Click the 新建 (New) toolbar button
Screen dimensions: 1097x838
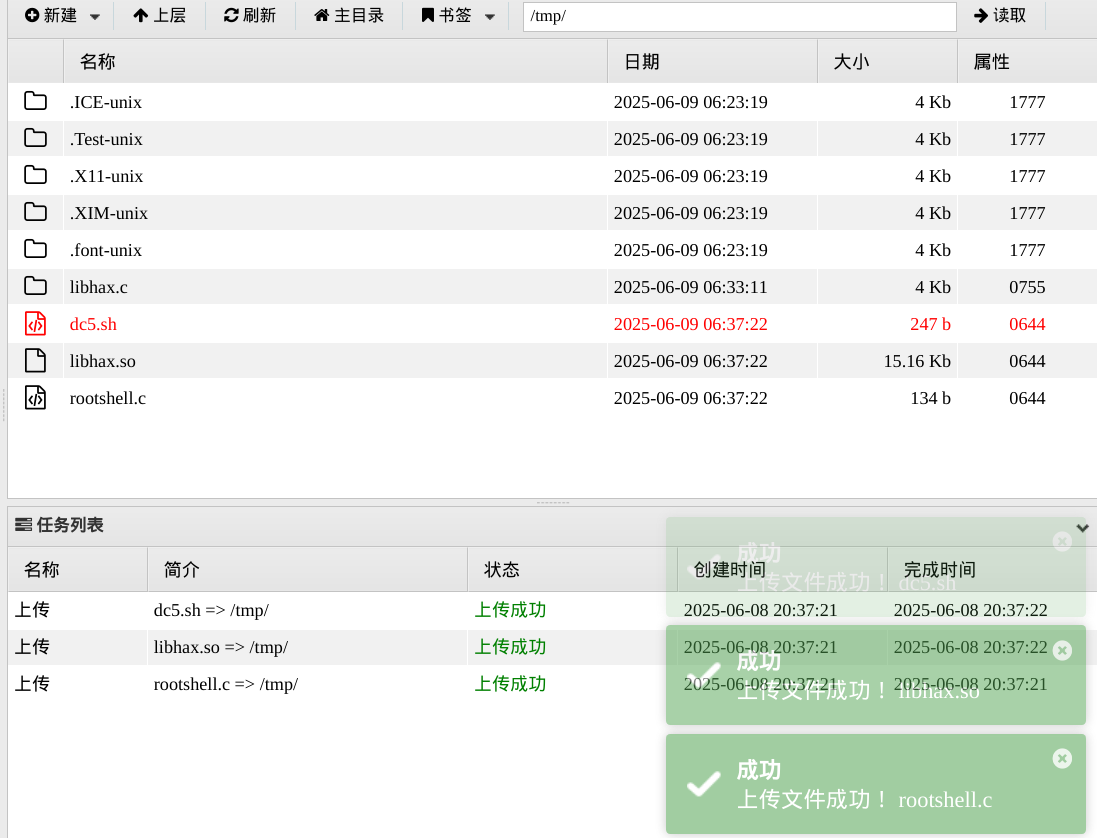tap(50, 15)
